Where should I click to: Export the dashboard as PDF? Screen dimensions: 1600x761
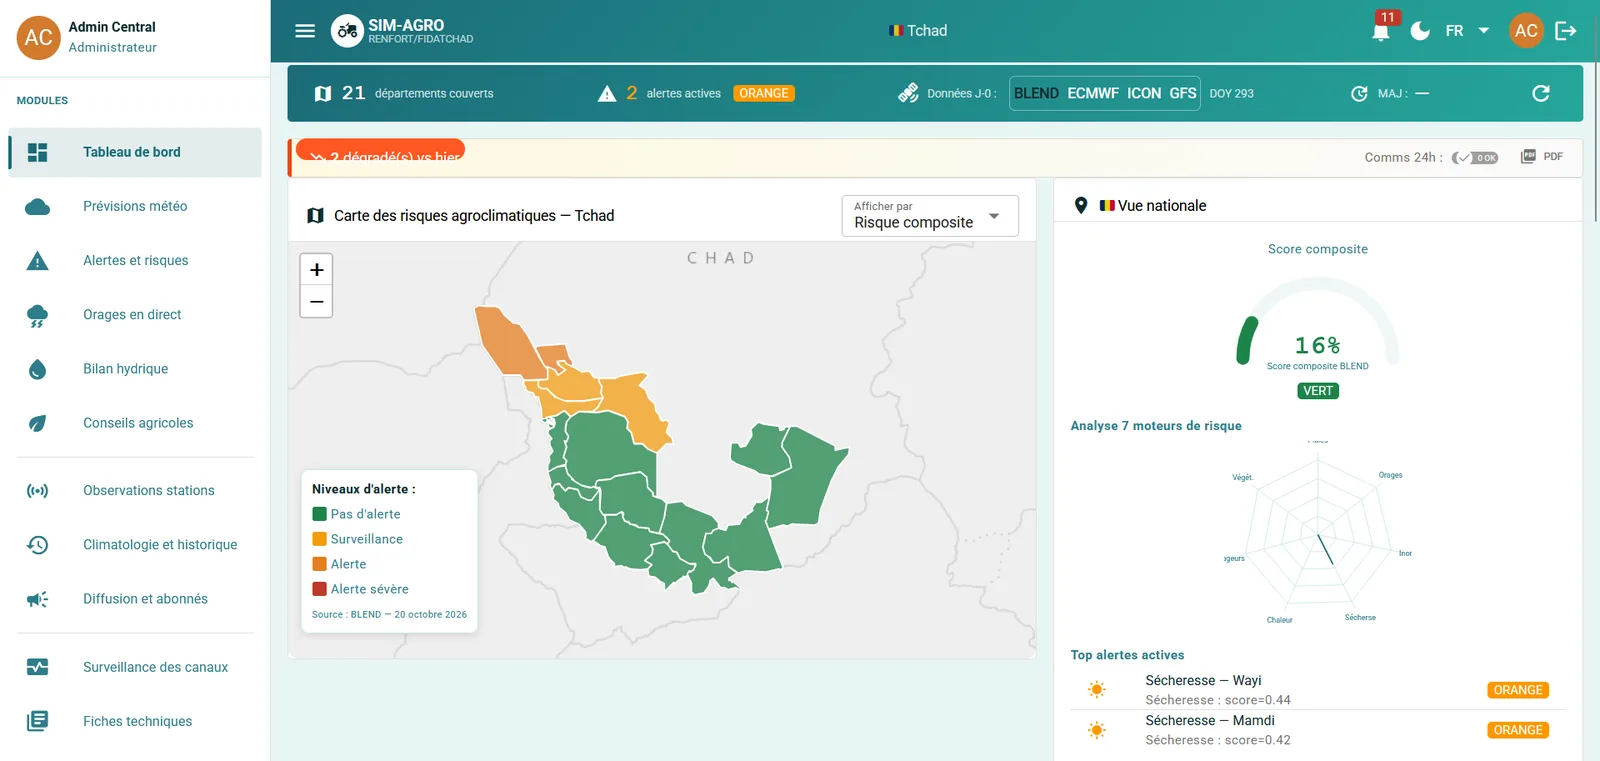click(1542, 157)
